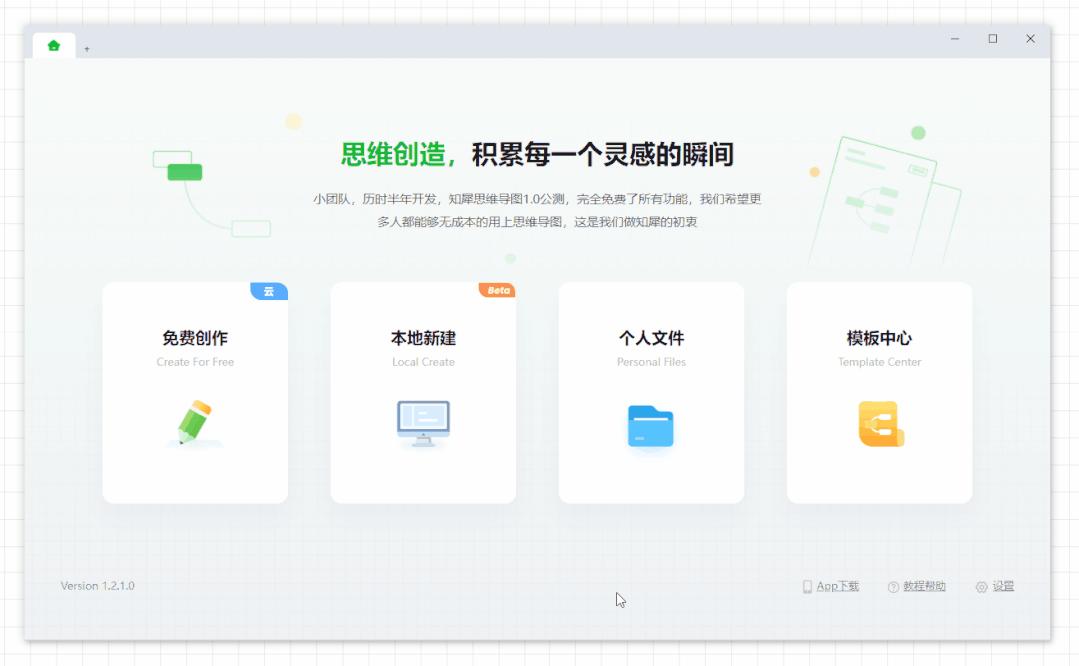Open the 模板中心 Template Center
1079x666 pixels.
[x=879, y=392]
